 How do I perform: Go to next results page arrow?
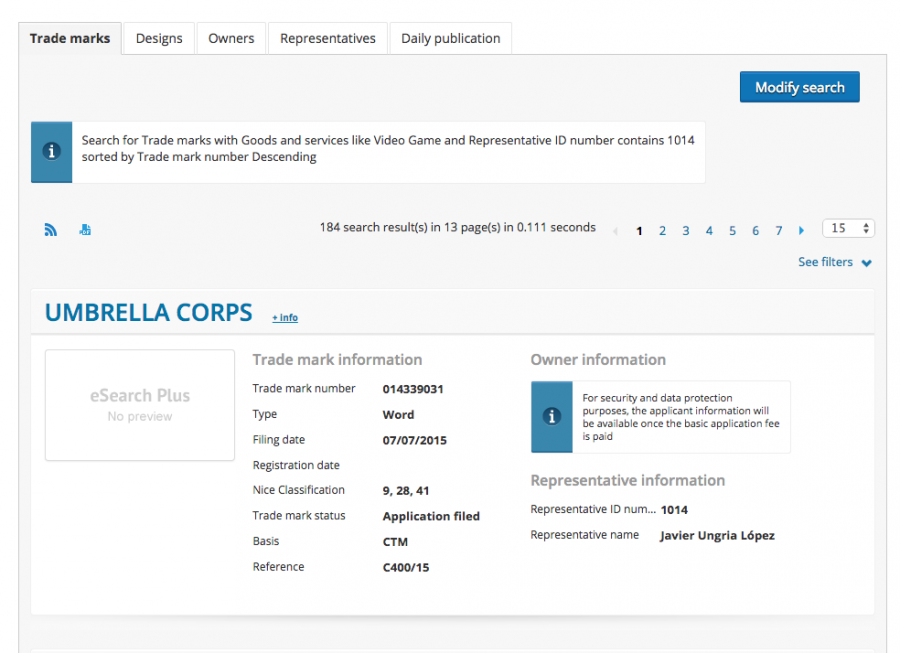tap(801, 231)
